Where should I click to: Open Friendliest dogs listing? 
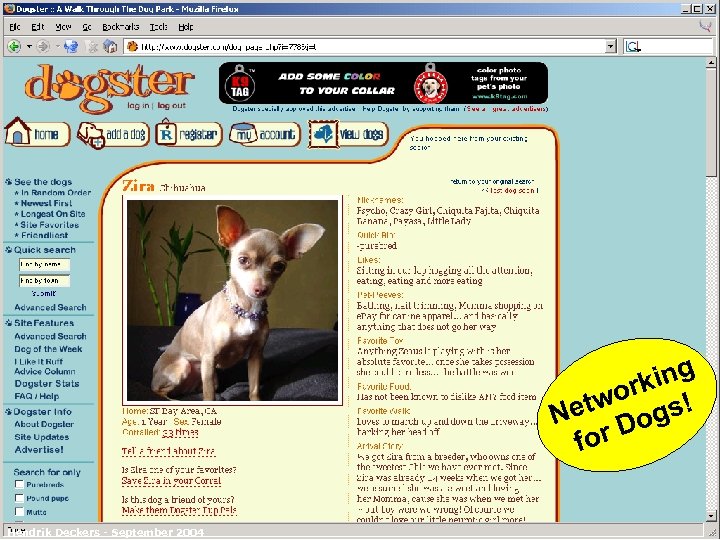click(44, 235)
